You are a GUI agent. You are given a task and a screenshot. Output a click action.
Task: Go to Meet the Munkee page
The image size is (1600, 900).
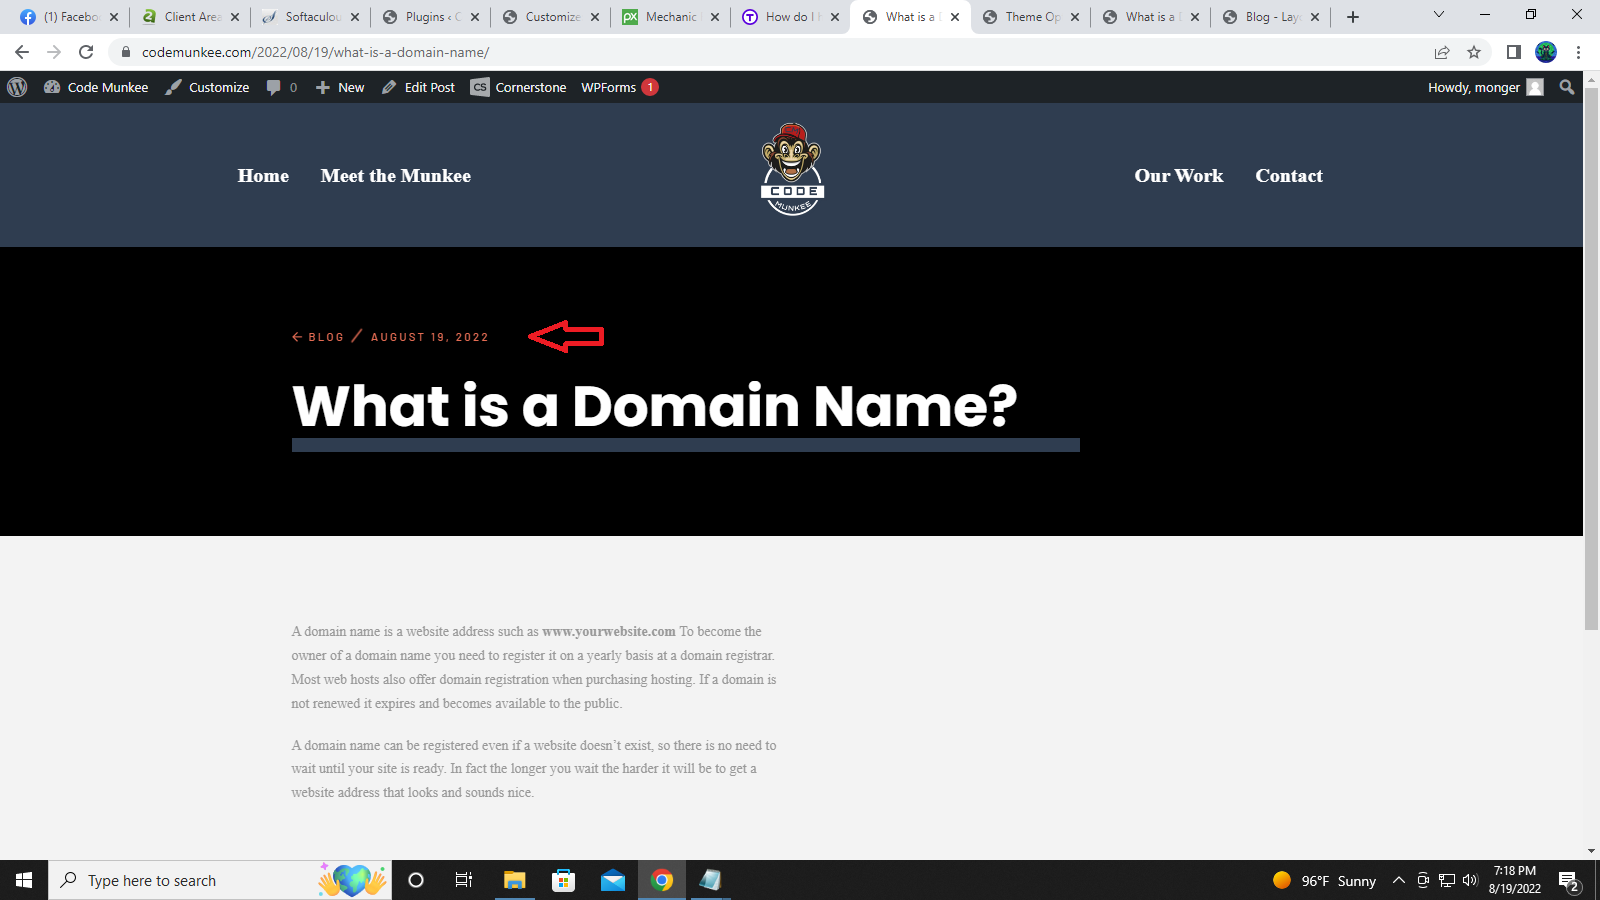click(x=395, y=176)
